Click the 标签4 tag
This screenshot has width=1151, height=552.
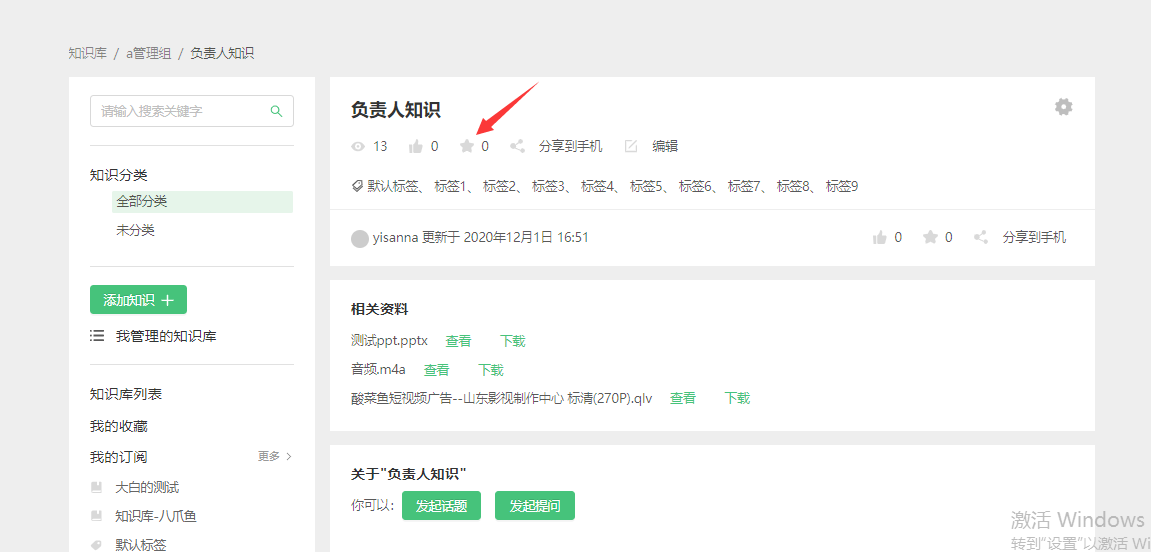coord(598,186)
